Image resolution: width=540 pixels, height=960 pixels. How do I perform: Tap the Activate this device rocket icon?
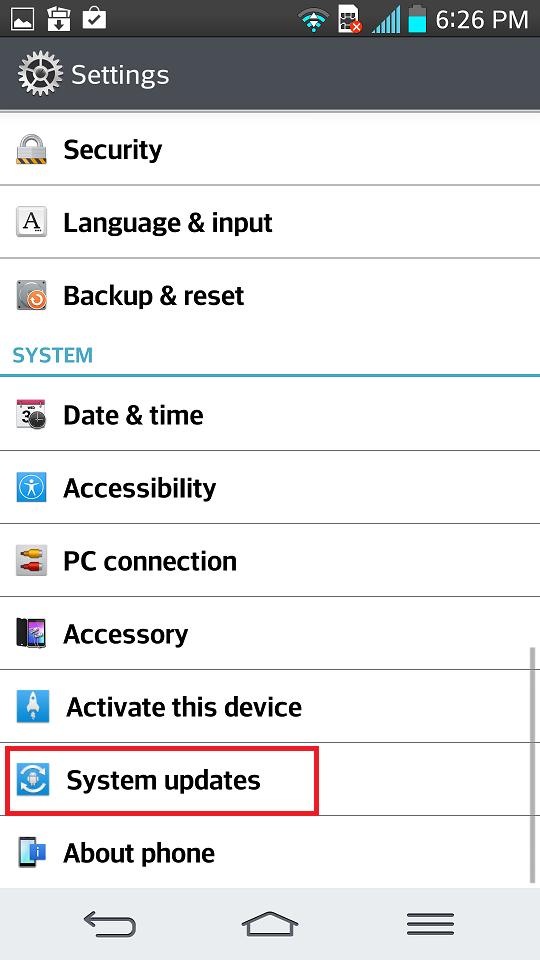click(32, 707)
